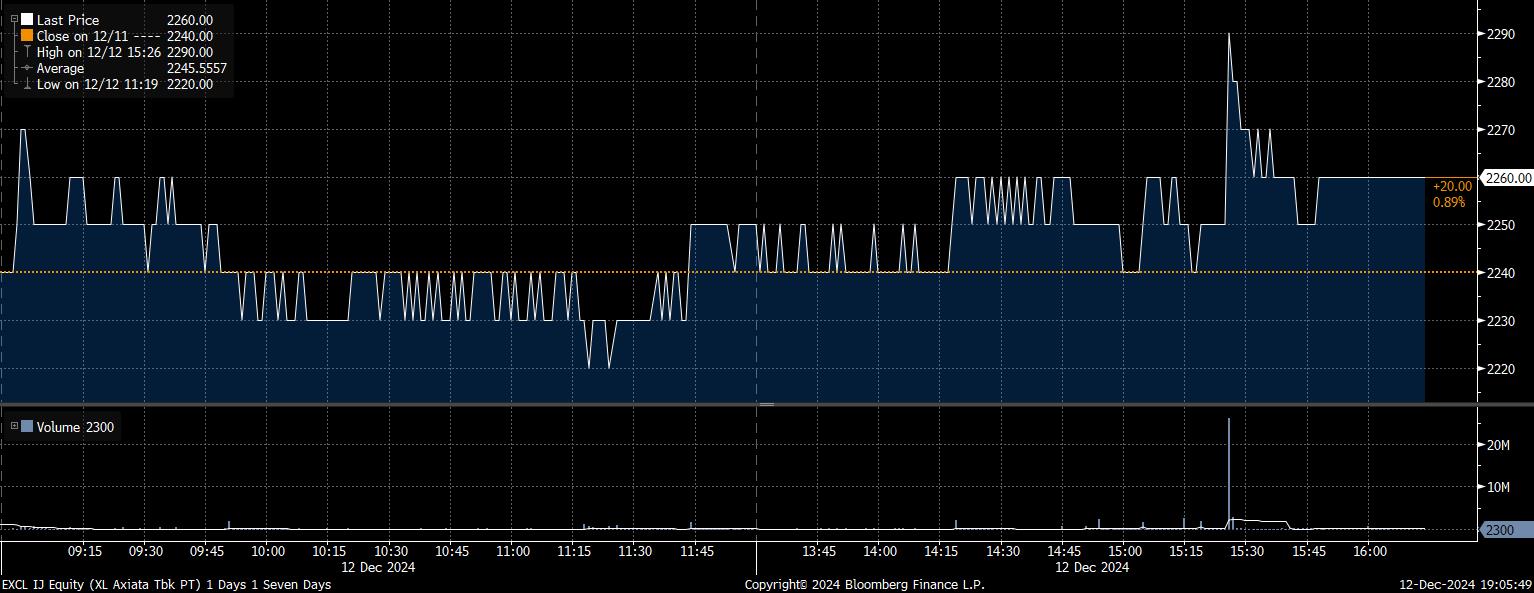Select the Low marker icon in legend
This screenshot has width=1534, height=593.
coord(27,84)
